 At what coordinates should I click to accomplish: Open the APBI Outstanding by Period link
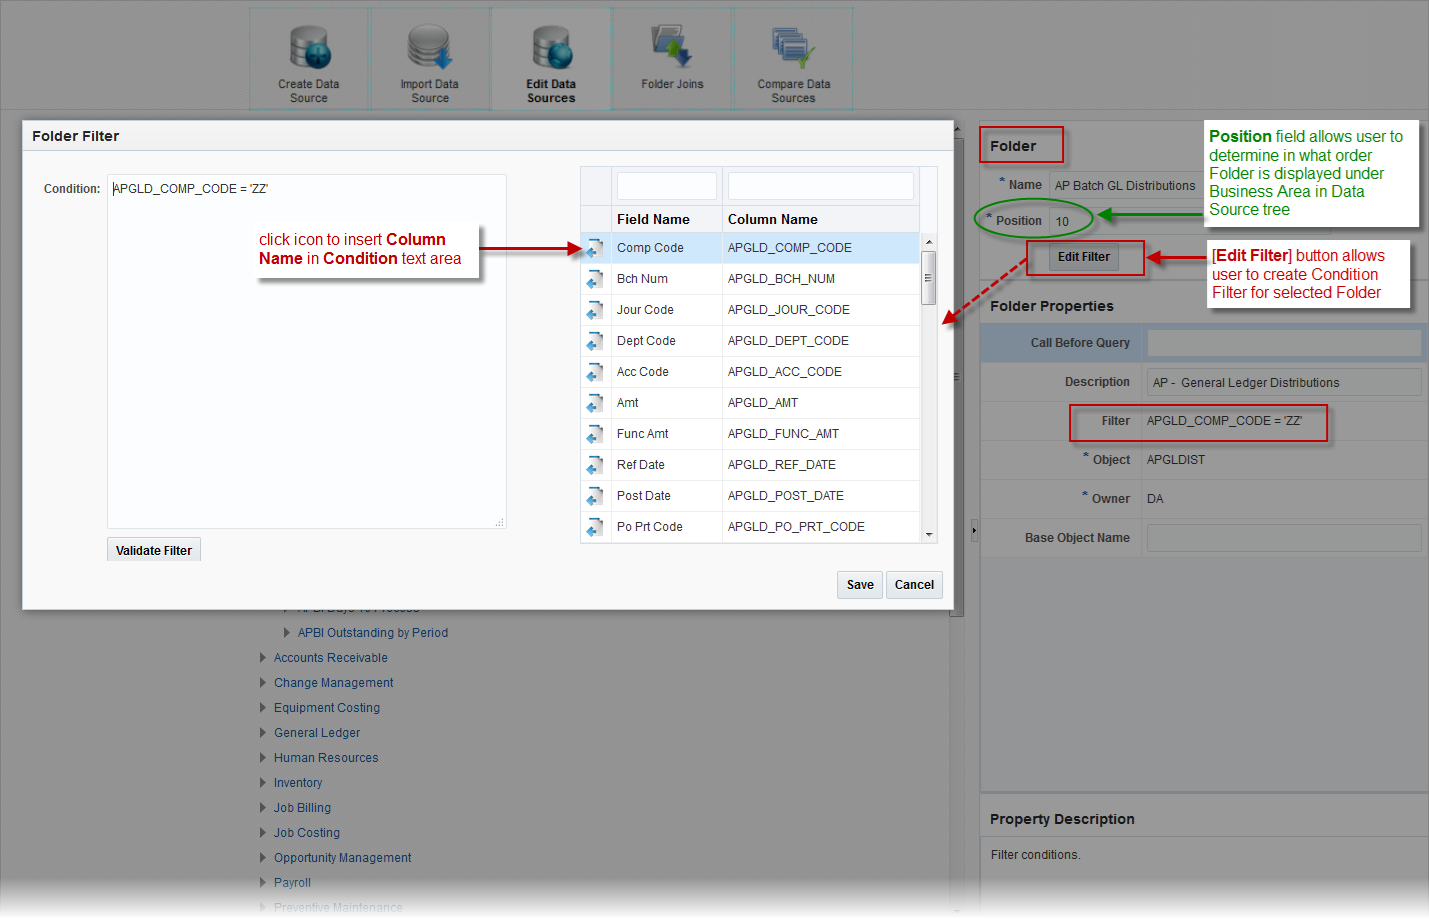pos(373,633)
